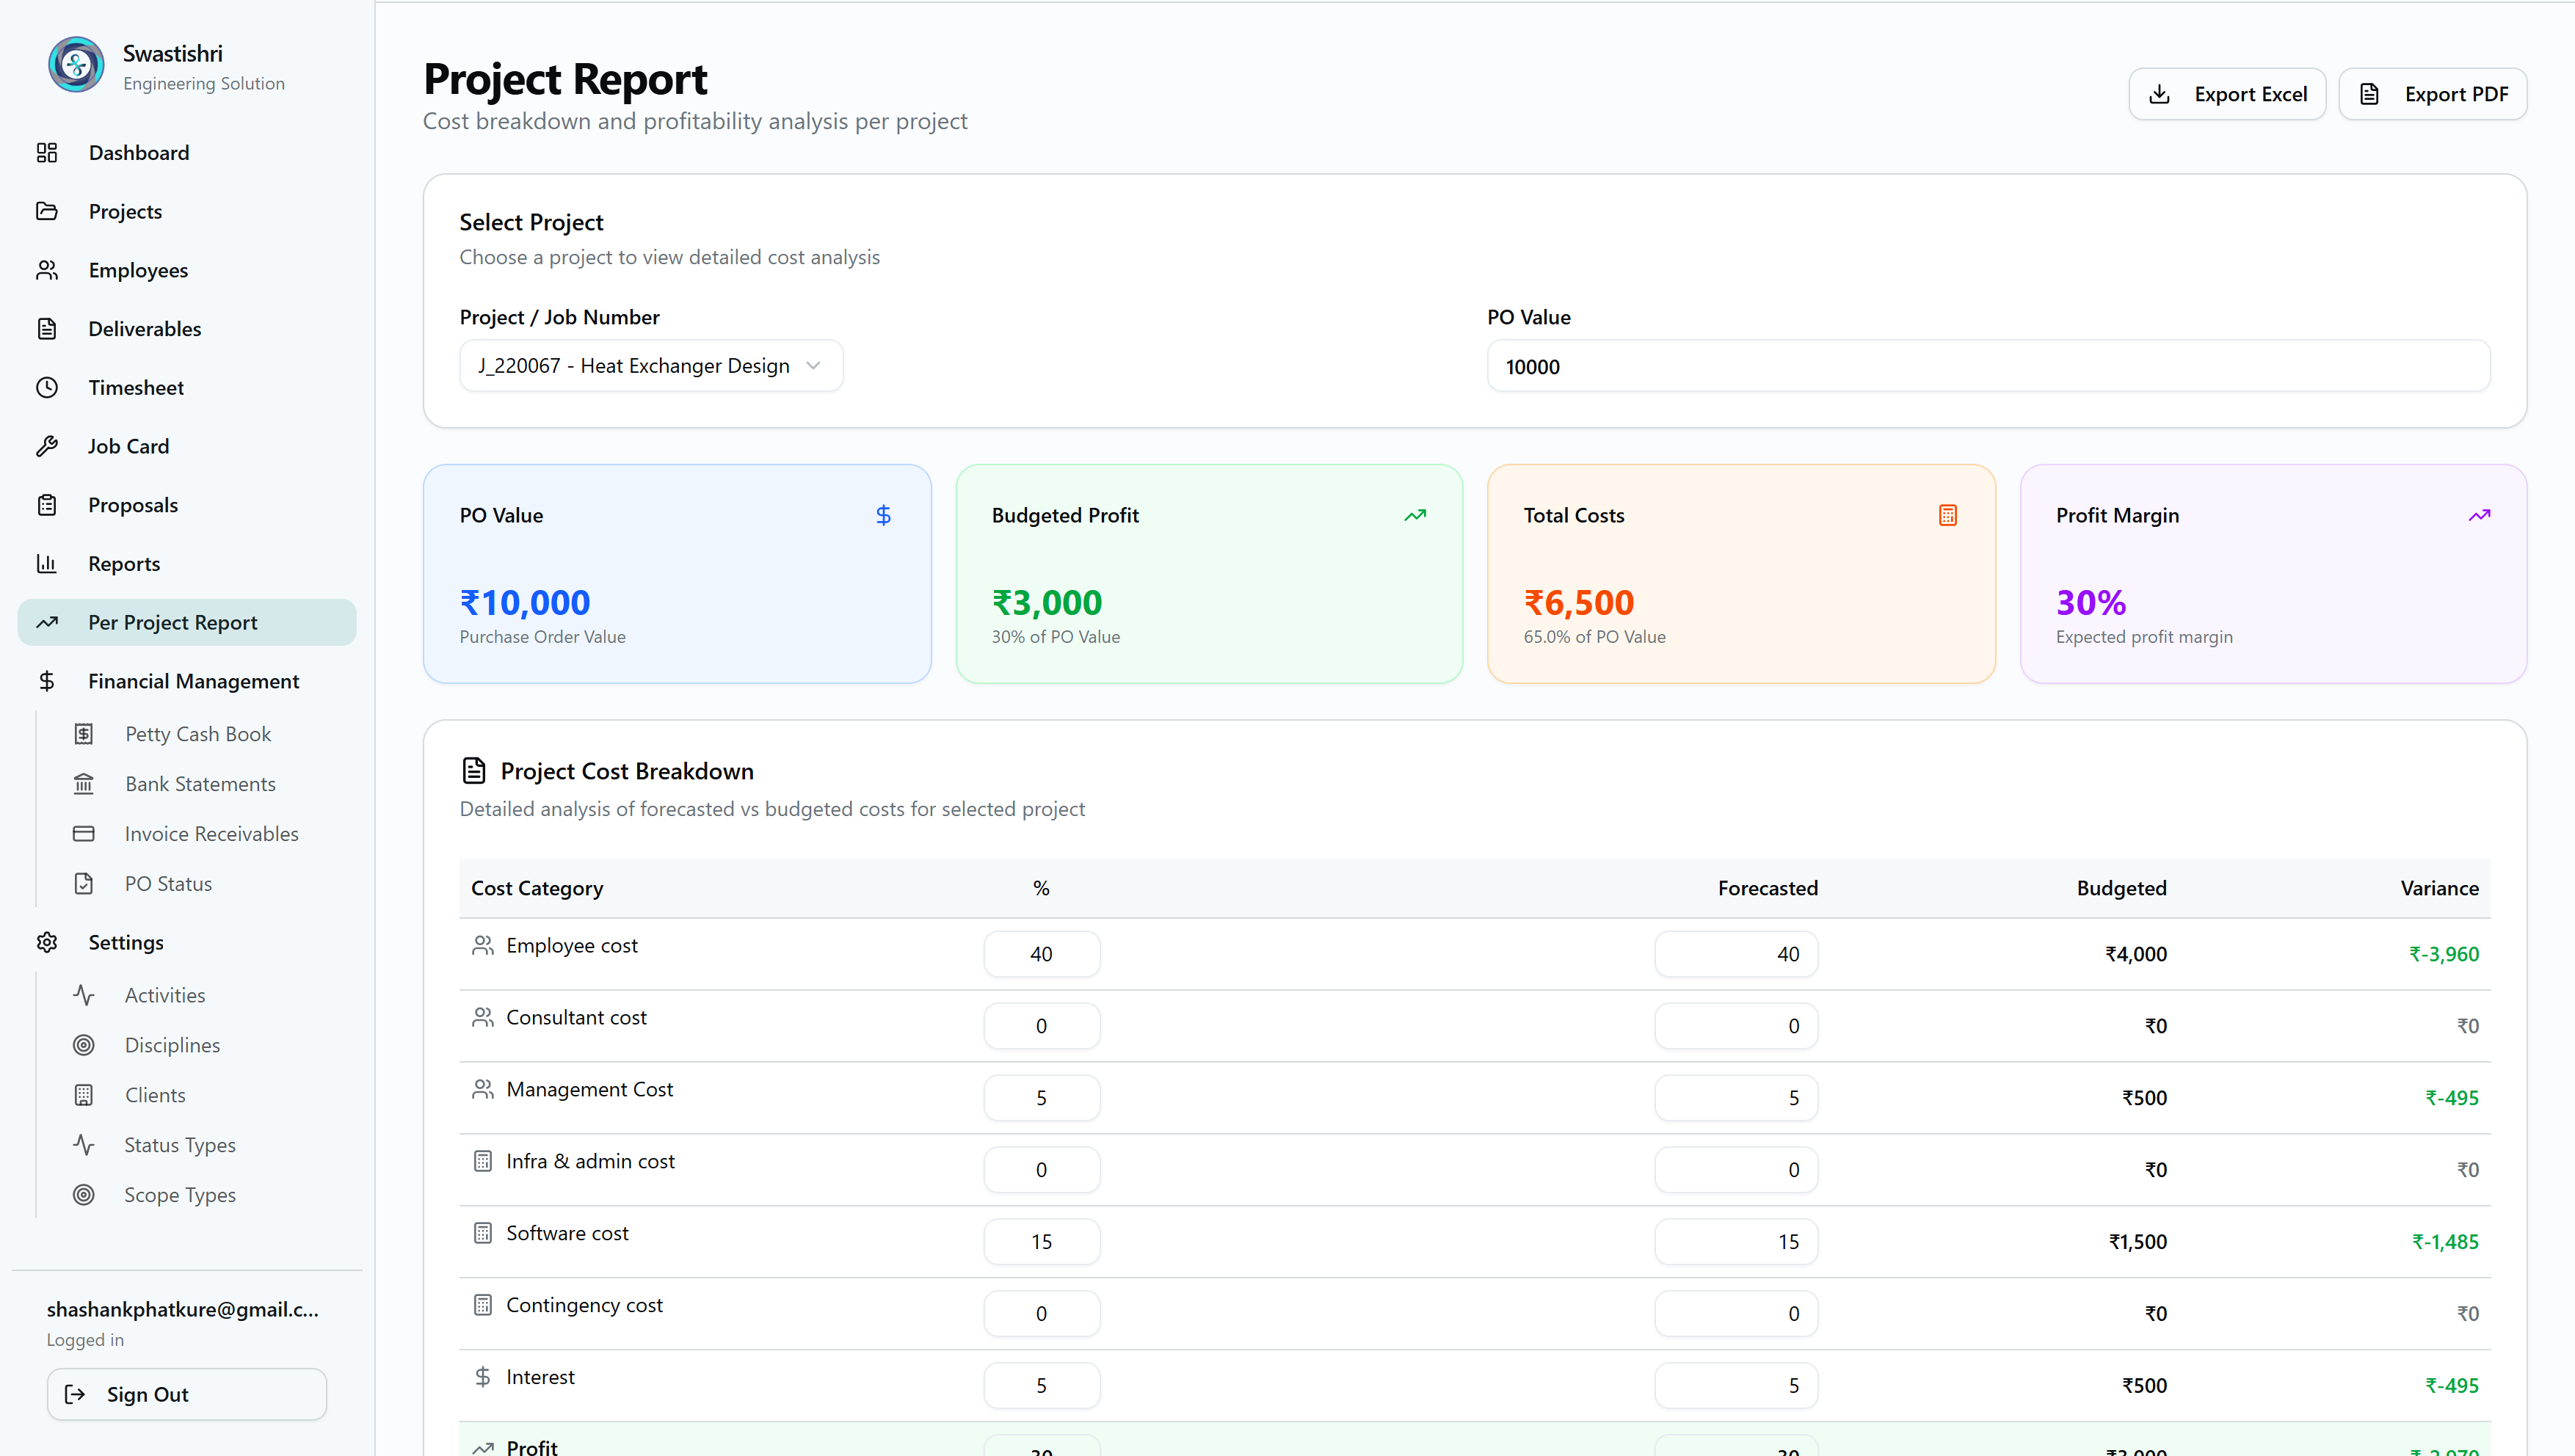Click the PO Value input field

[x=1987, y=366]
